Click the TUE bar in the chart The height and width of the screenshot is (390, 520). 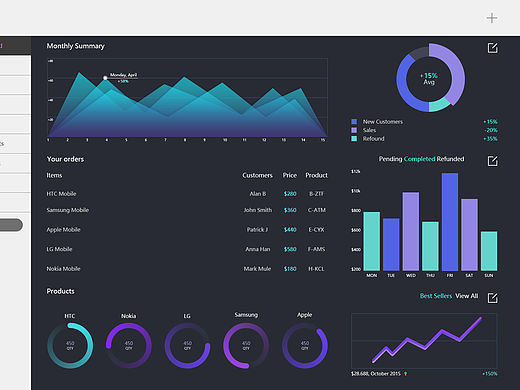[391, 244]
